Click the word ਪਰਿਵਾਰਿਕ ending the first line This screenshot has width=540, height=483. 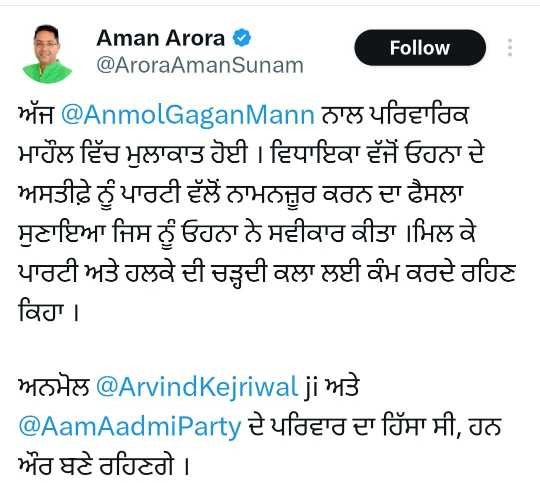click(x=419, y=114)
